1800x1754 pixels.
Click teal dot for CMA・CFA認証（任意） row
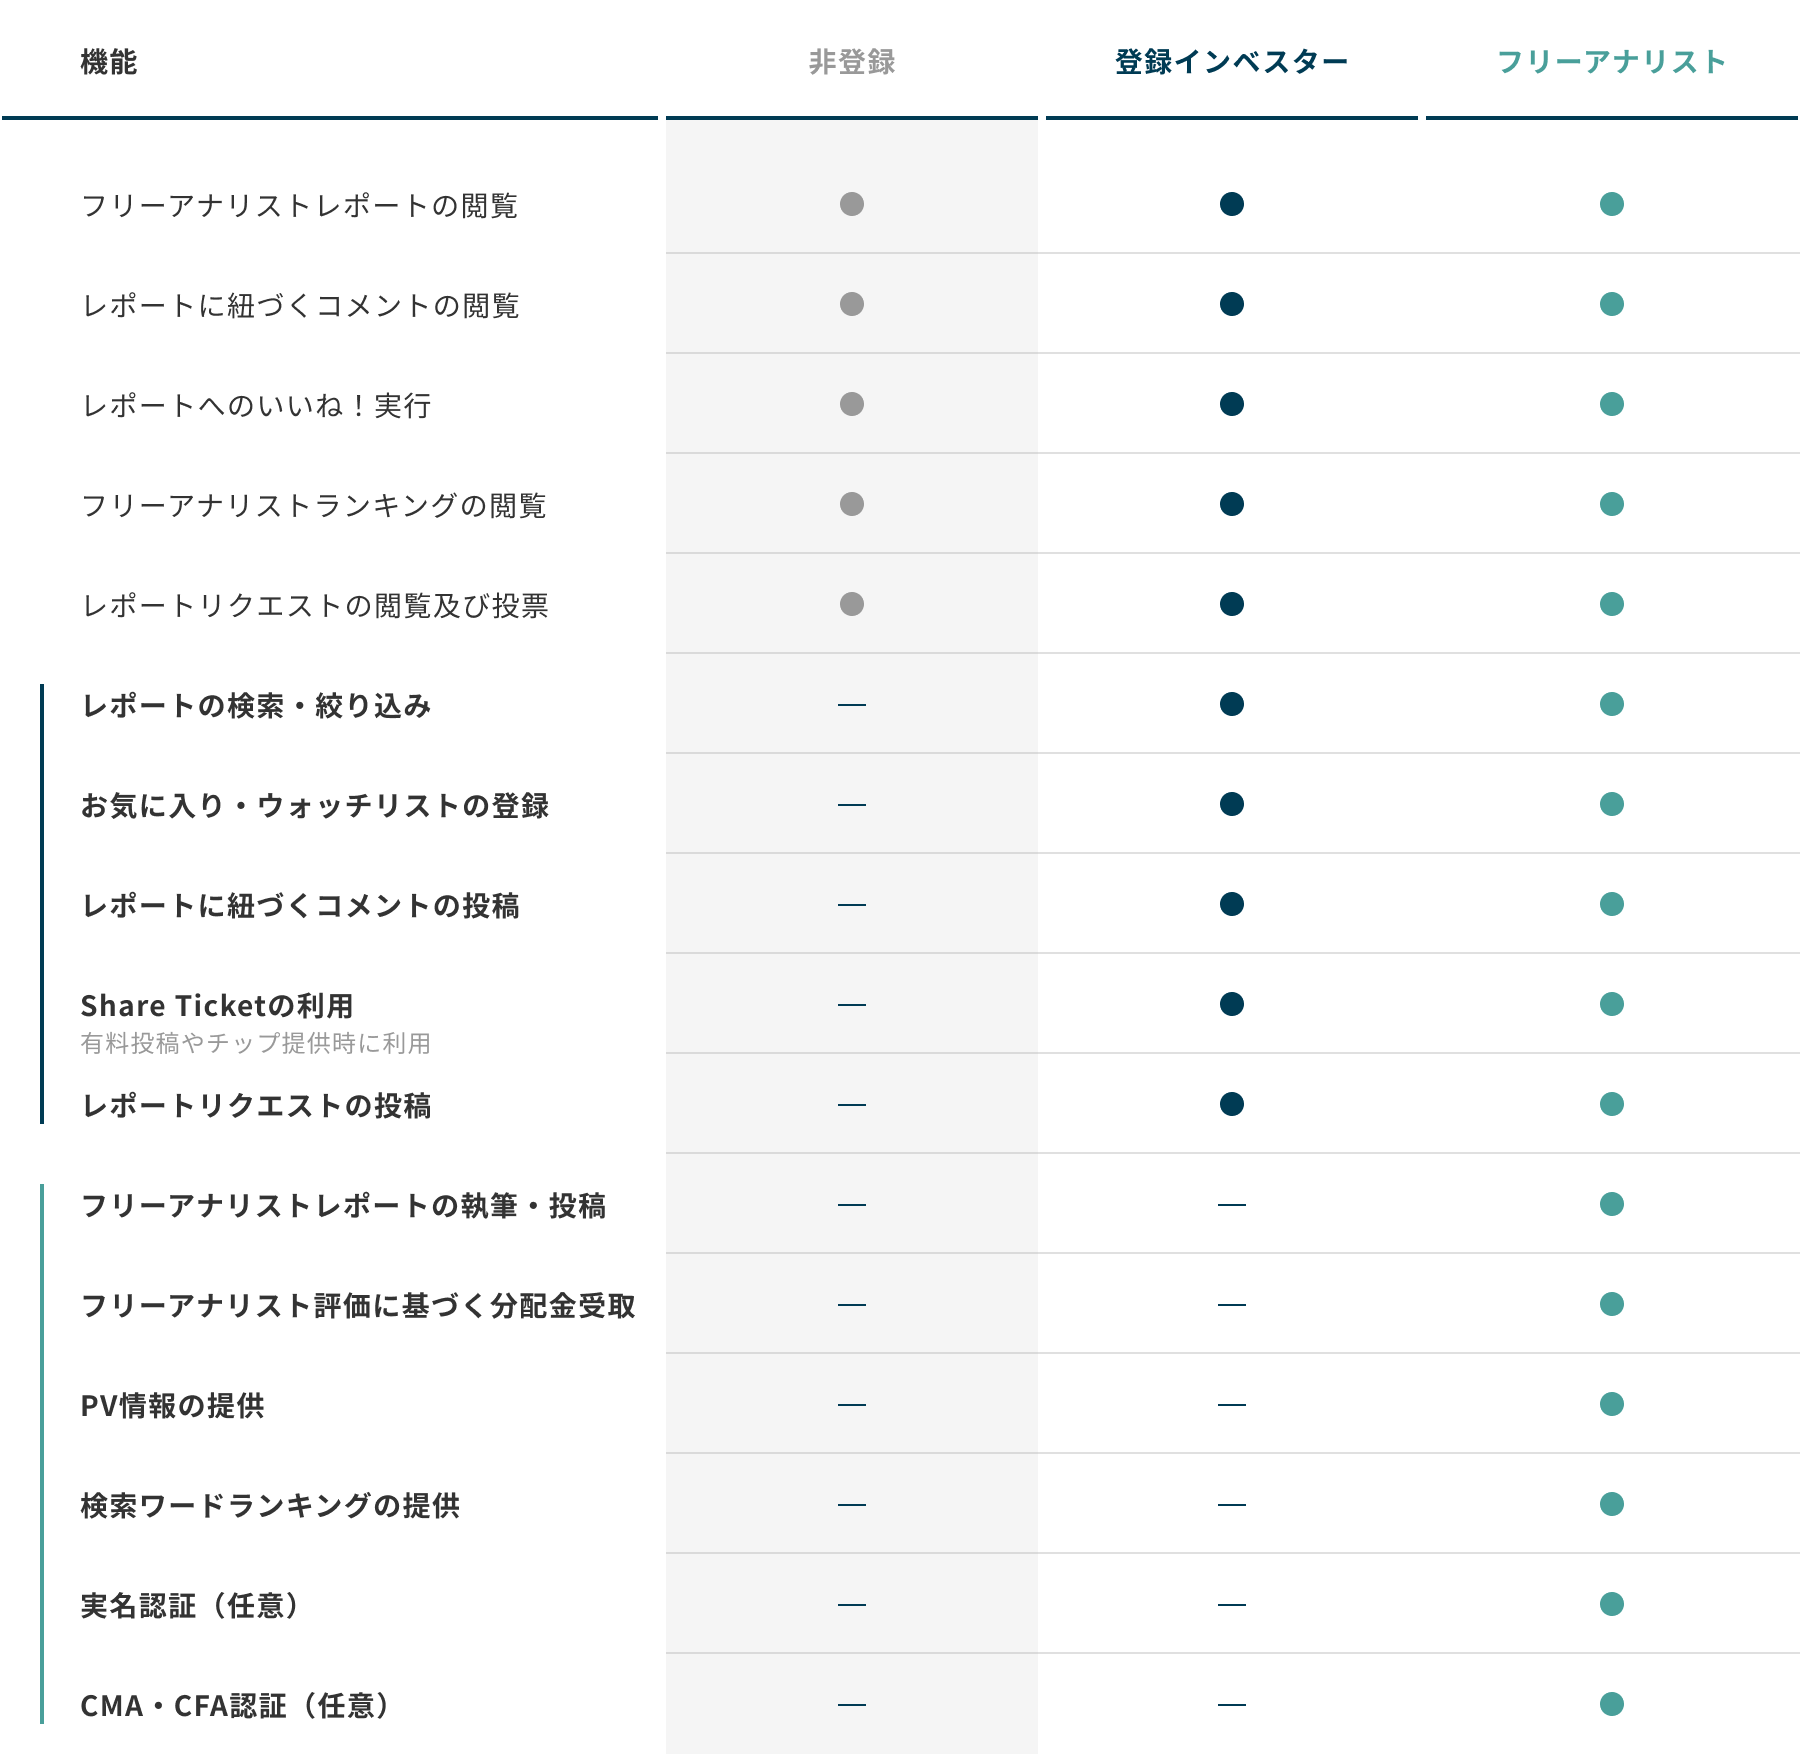coord(1611,1704)
